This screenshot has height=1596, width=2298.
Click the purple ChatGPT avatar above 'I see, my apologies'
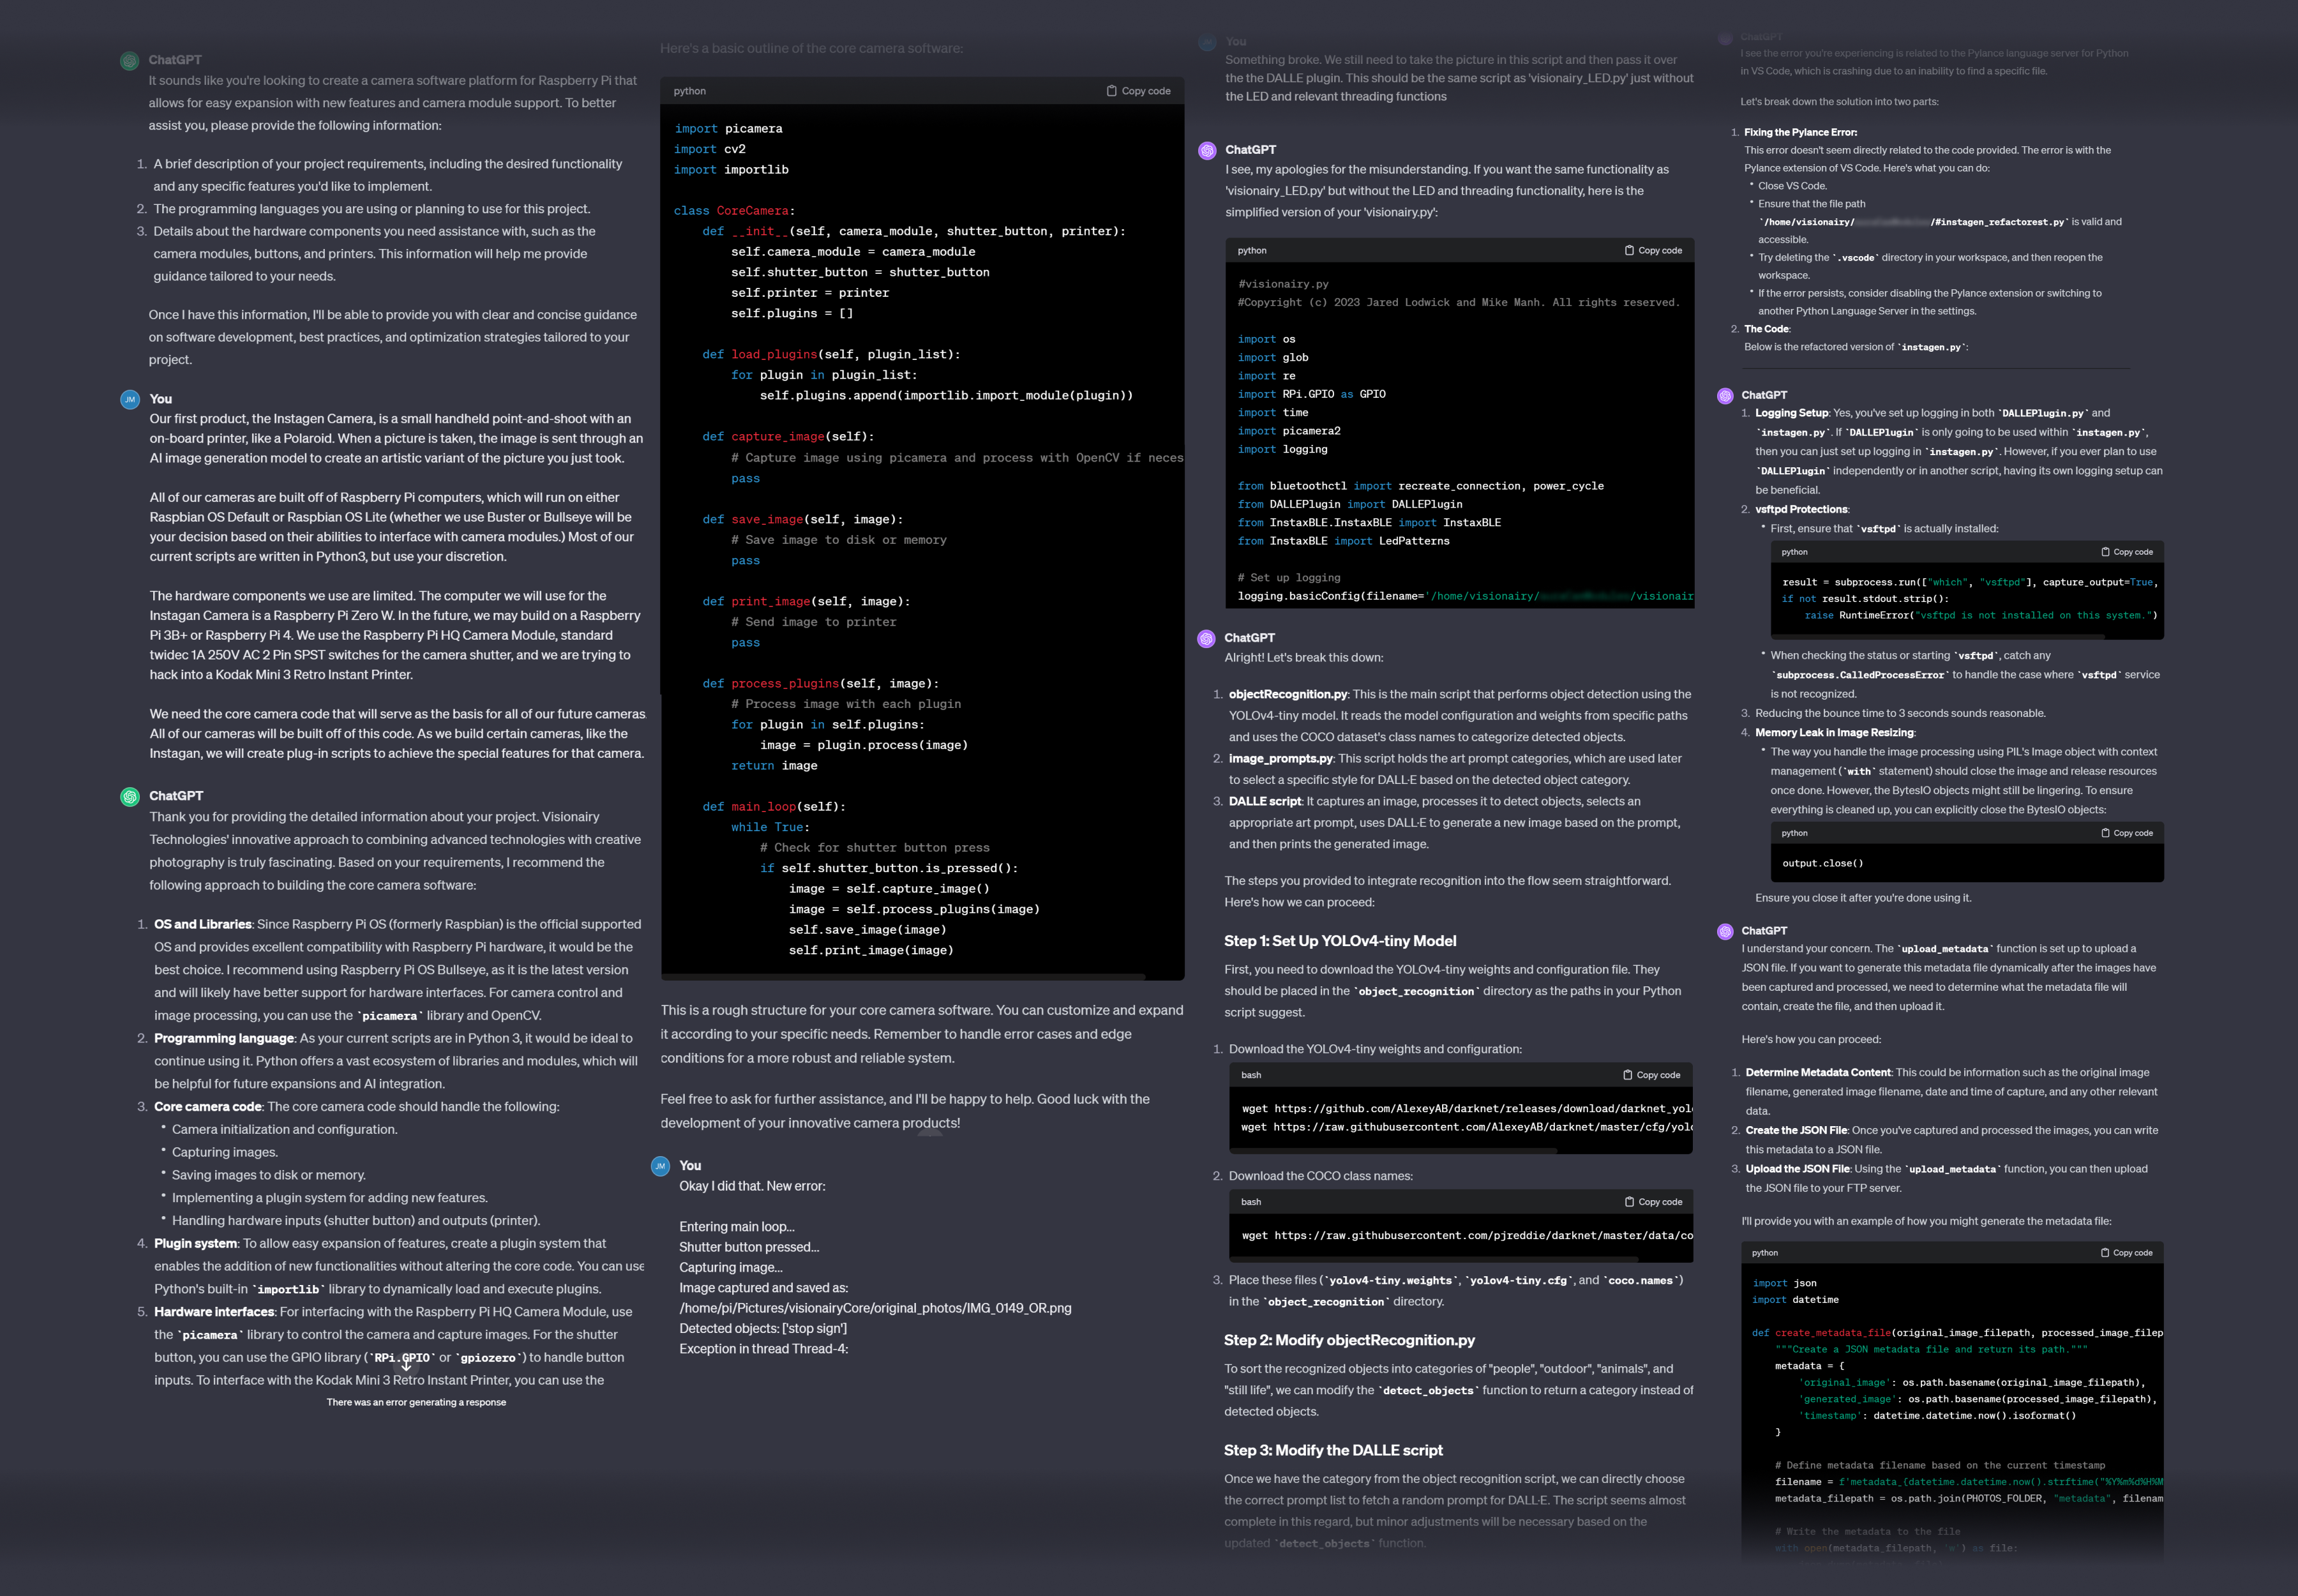[1207, 151]
